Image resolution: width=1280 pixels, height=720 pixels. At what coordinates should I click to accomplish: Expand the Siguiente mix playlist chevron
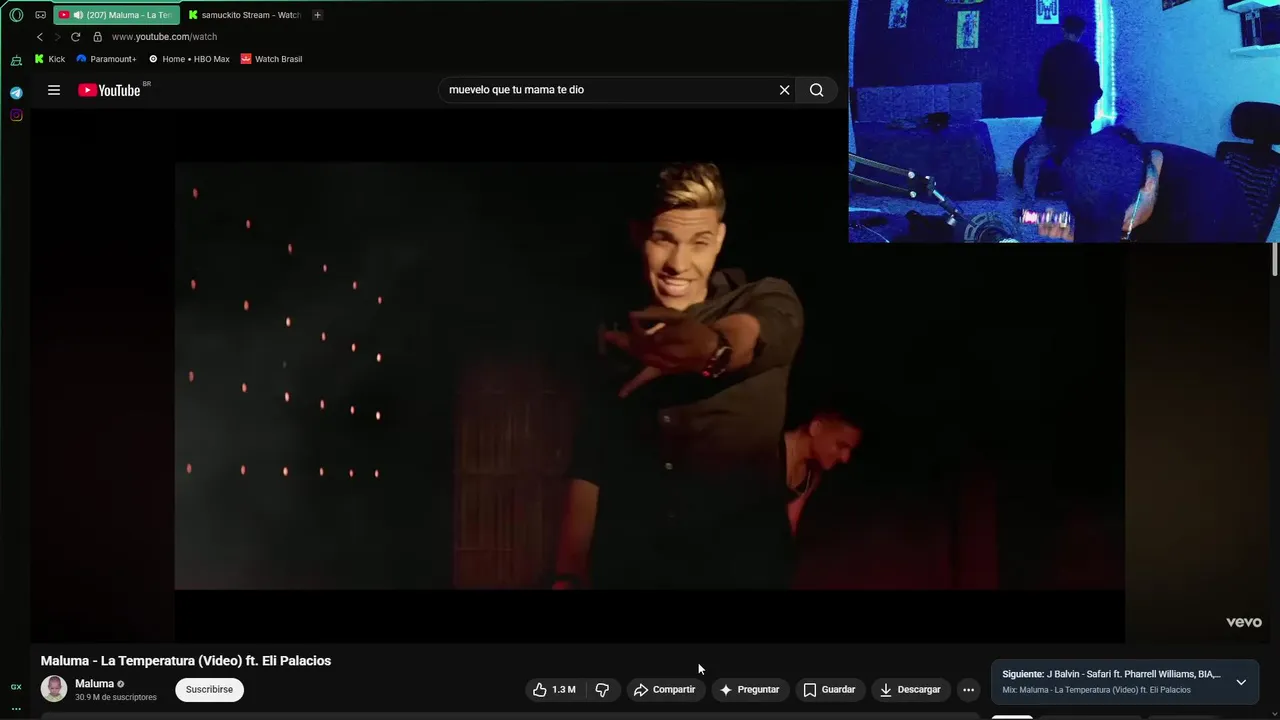coord(1241,682)
